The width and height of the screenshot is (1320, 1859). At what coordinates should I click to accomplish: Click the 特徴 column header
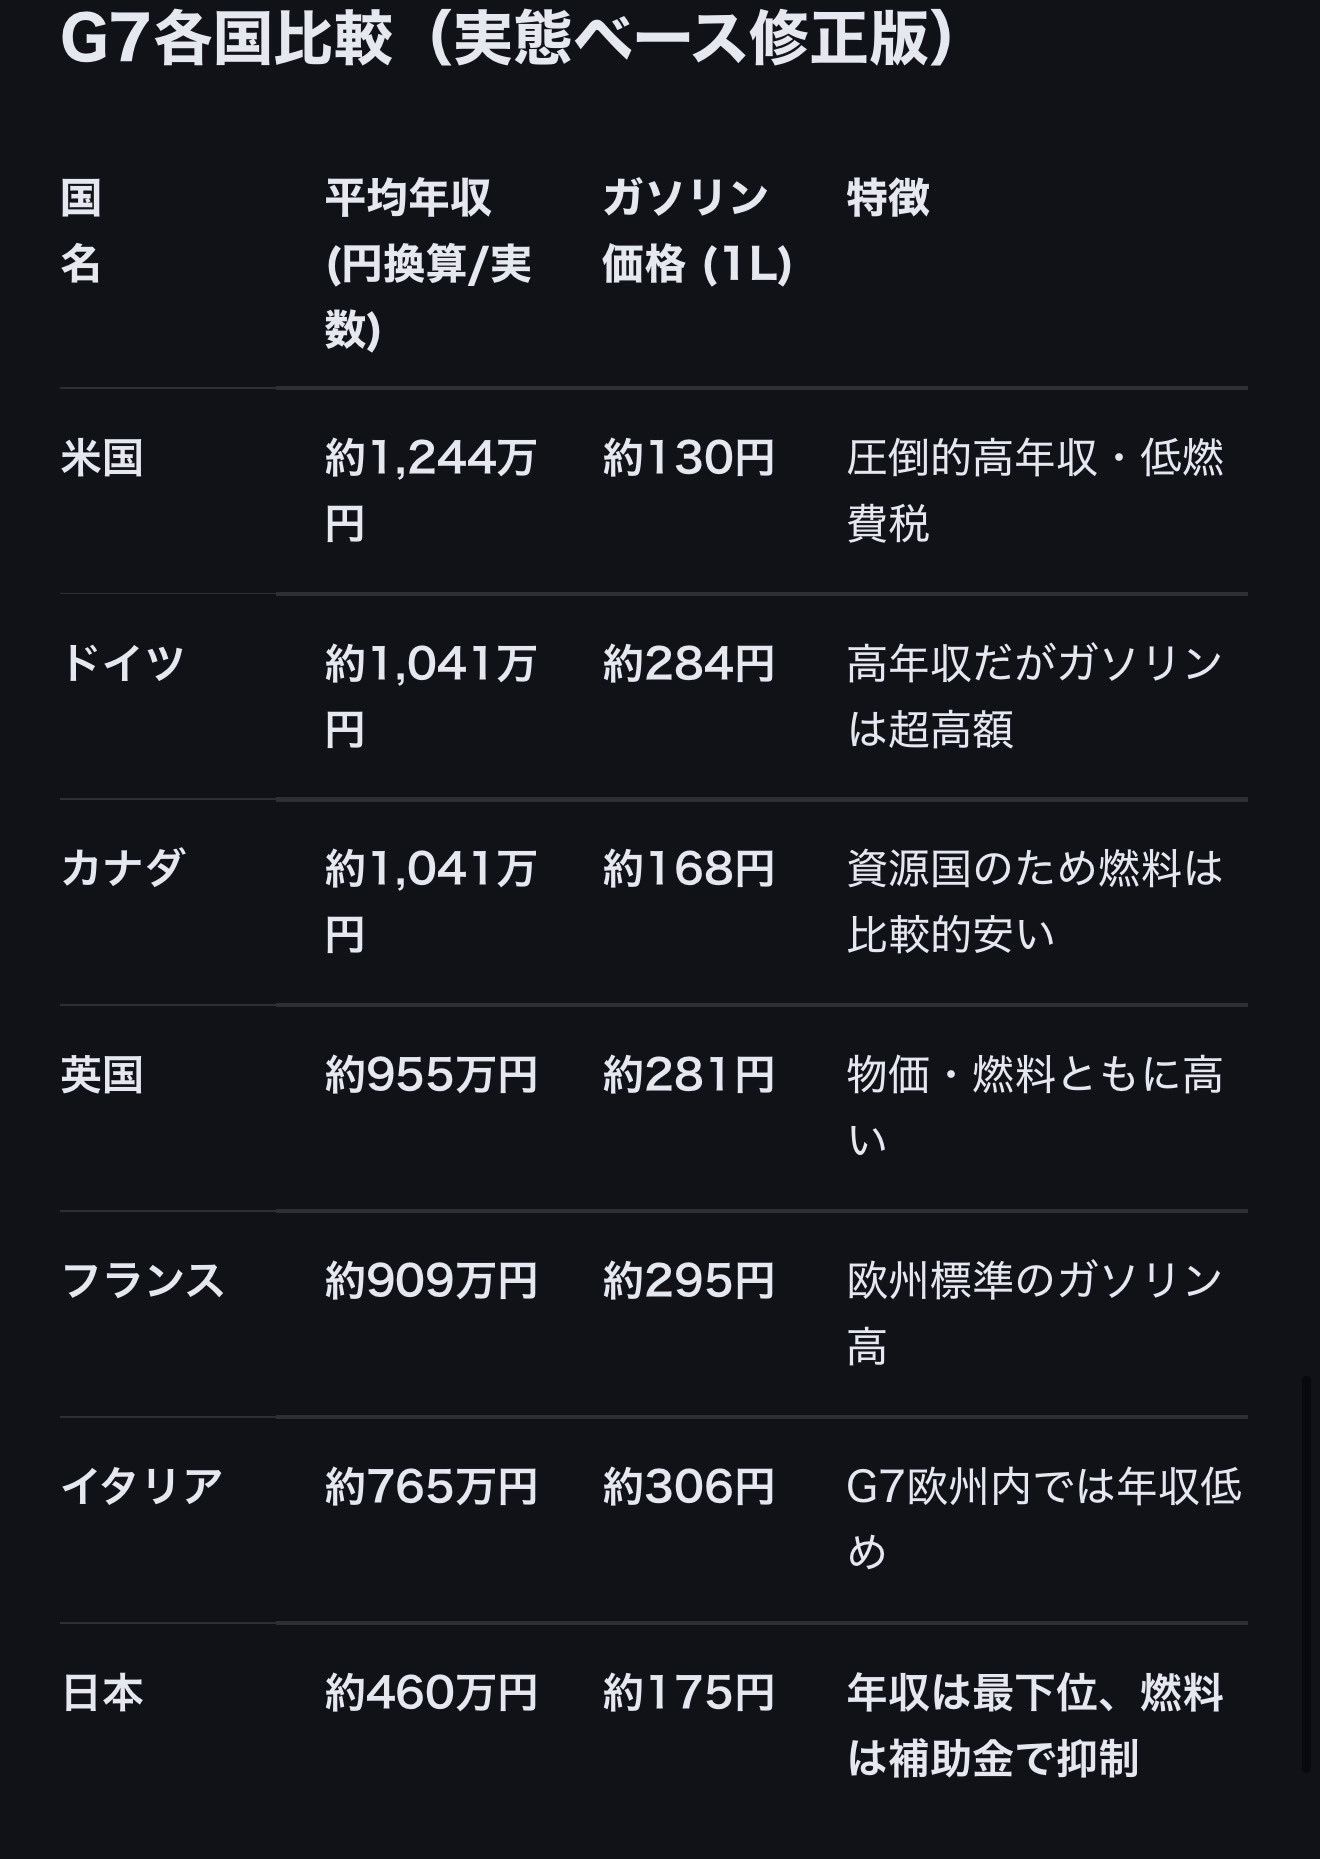tap(888, 198)
